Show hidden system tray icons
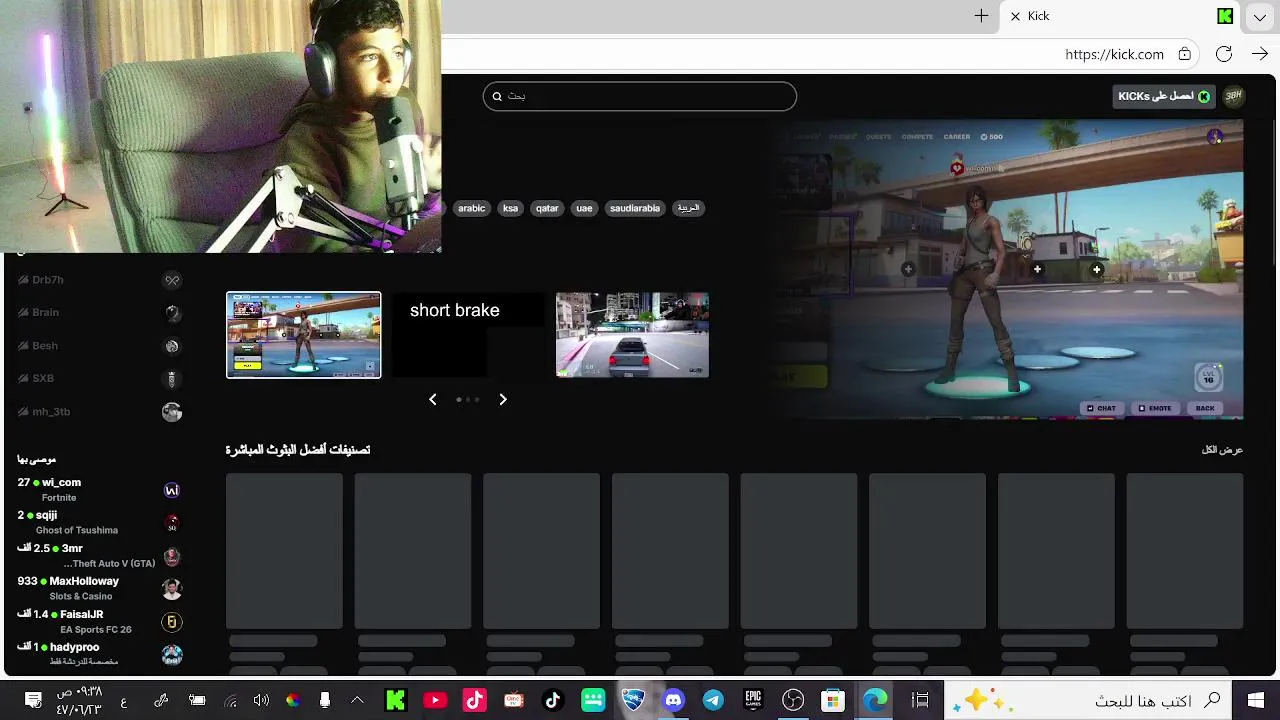The height and width of the screenshot is (720, 1280). pyautogui.click(x=357, y=701)
